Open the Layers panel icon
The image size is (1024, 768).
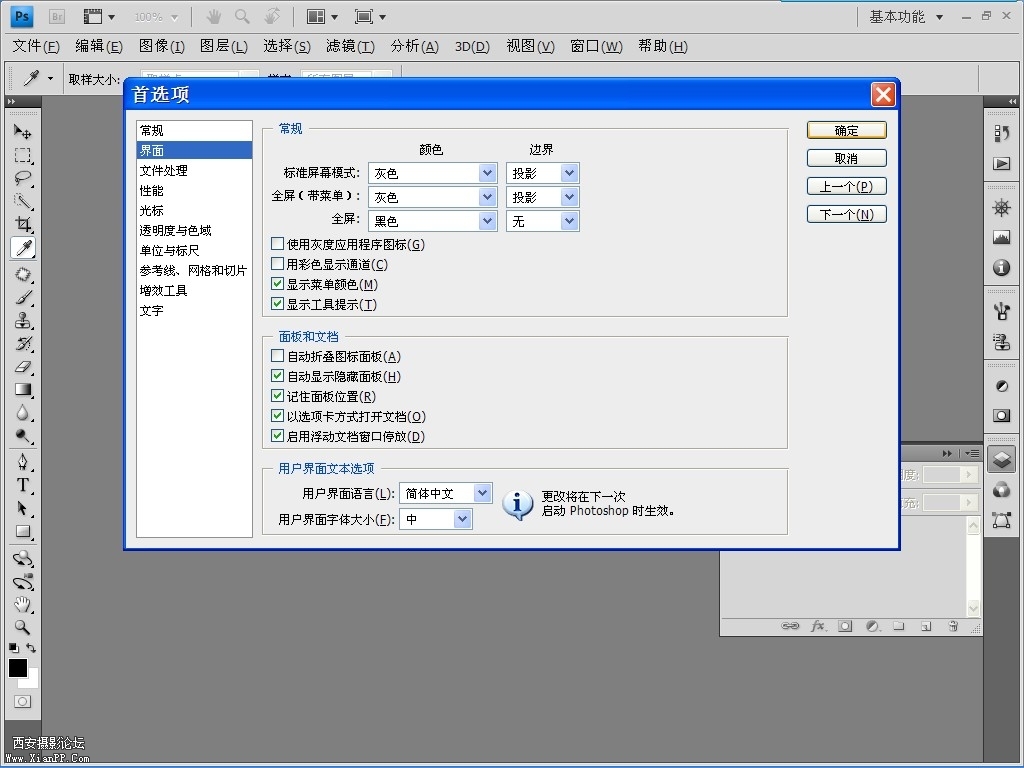click(1001, 459)
